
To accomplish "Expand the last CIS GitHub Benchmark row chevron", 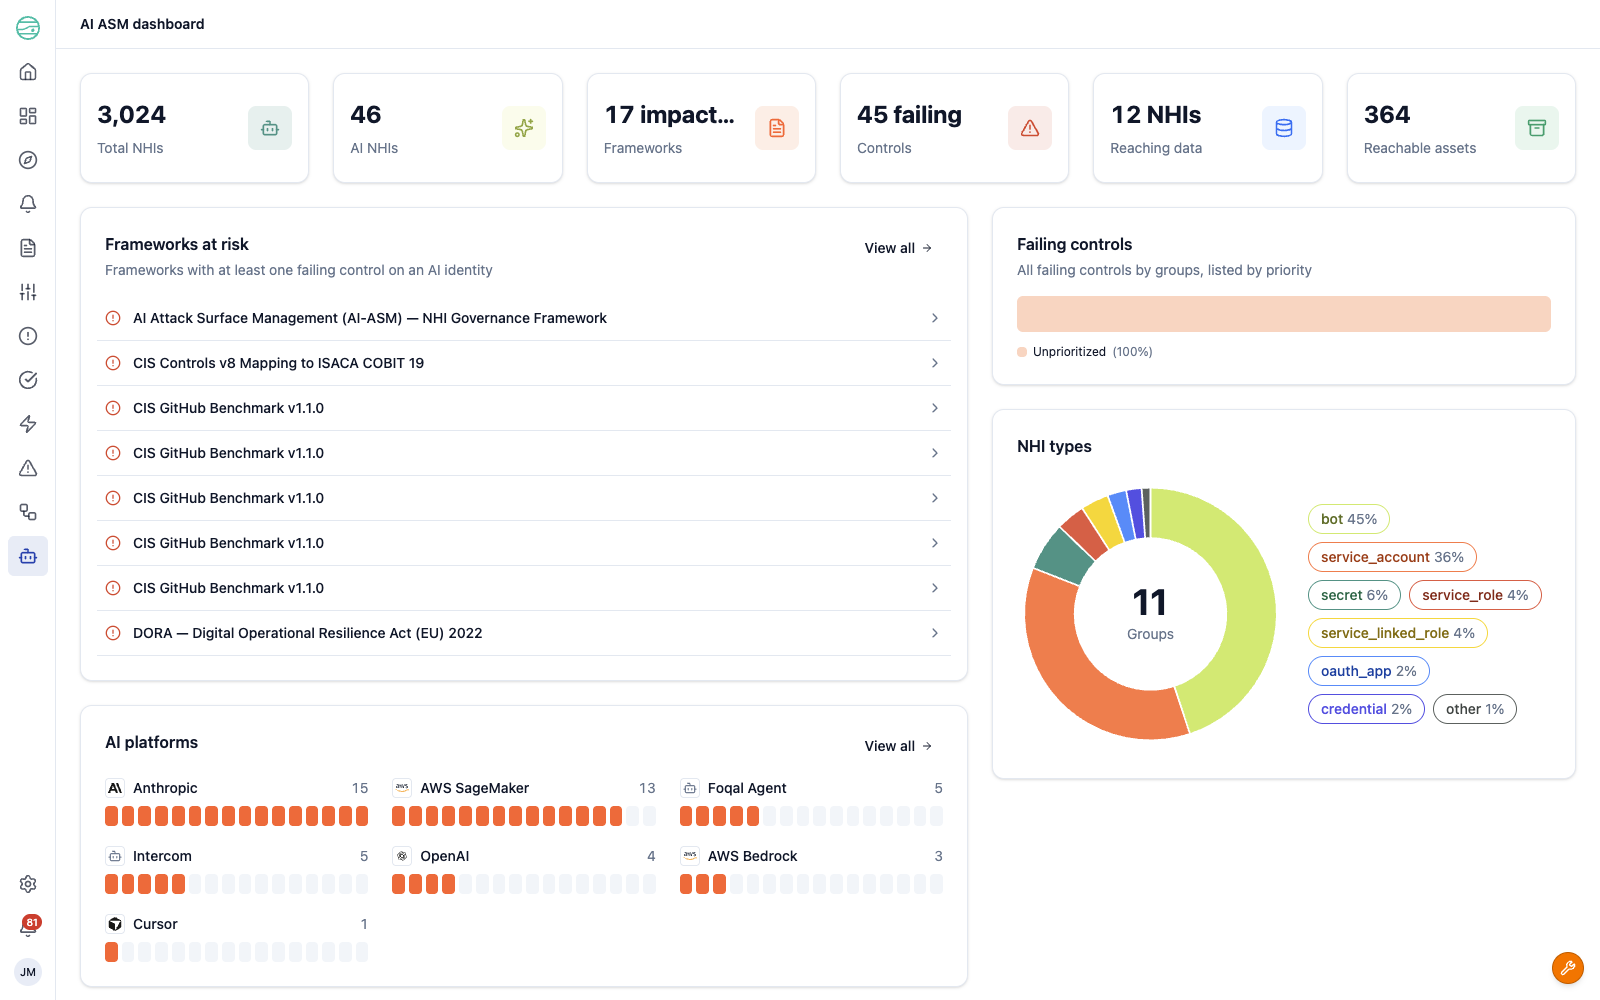I will [935, 588].
